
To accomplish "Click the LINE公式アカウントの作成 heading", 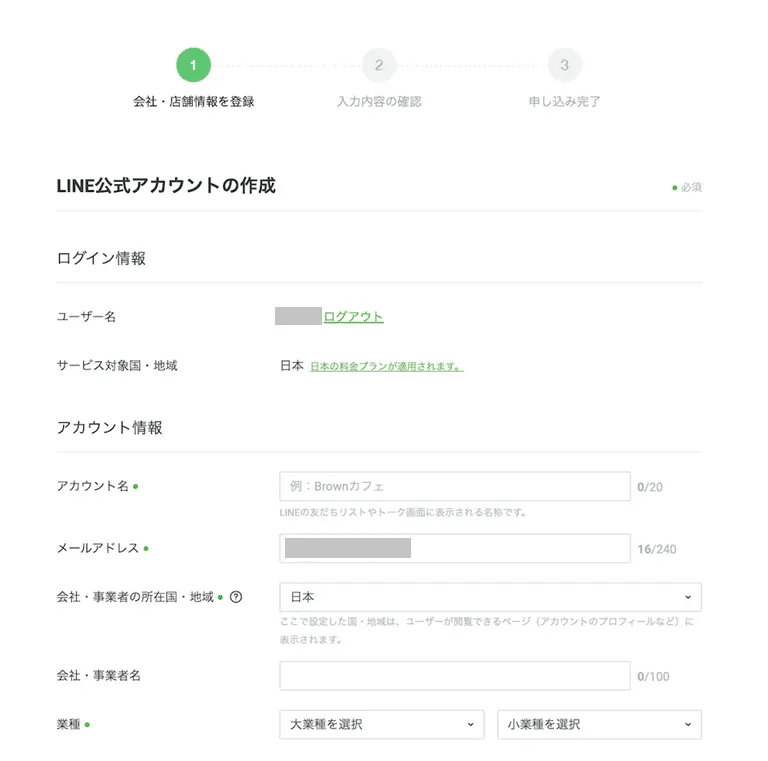I will [165, 186].
